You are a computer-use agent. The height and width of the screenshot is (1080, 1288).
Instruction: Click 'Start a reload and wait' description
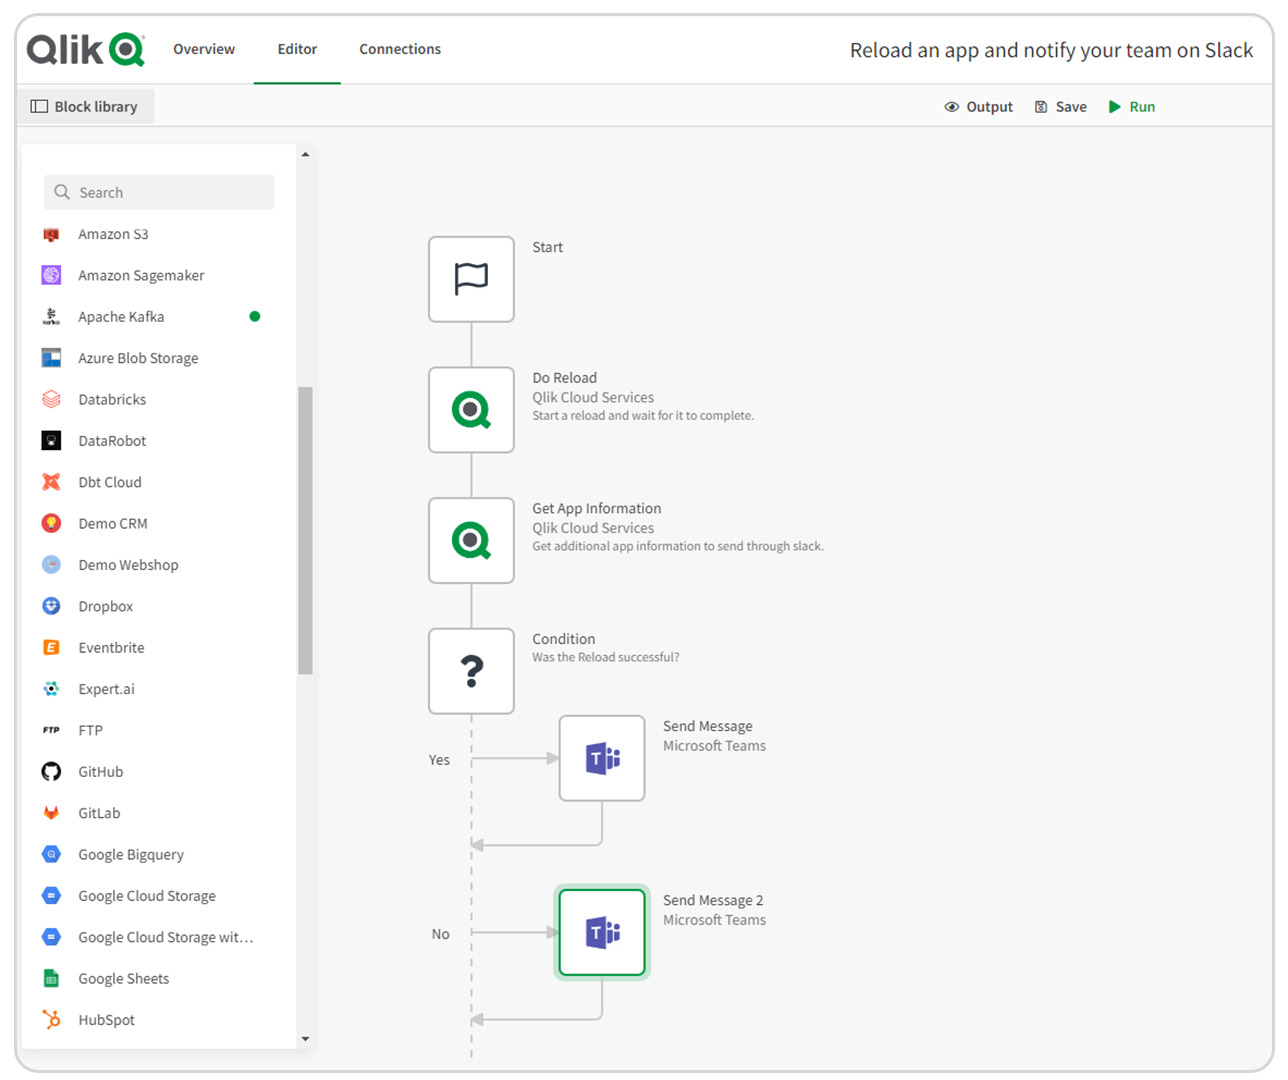pyautogui.click(x=643, y=415)
